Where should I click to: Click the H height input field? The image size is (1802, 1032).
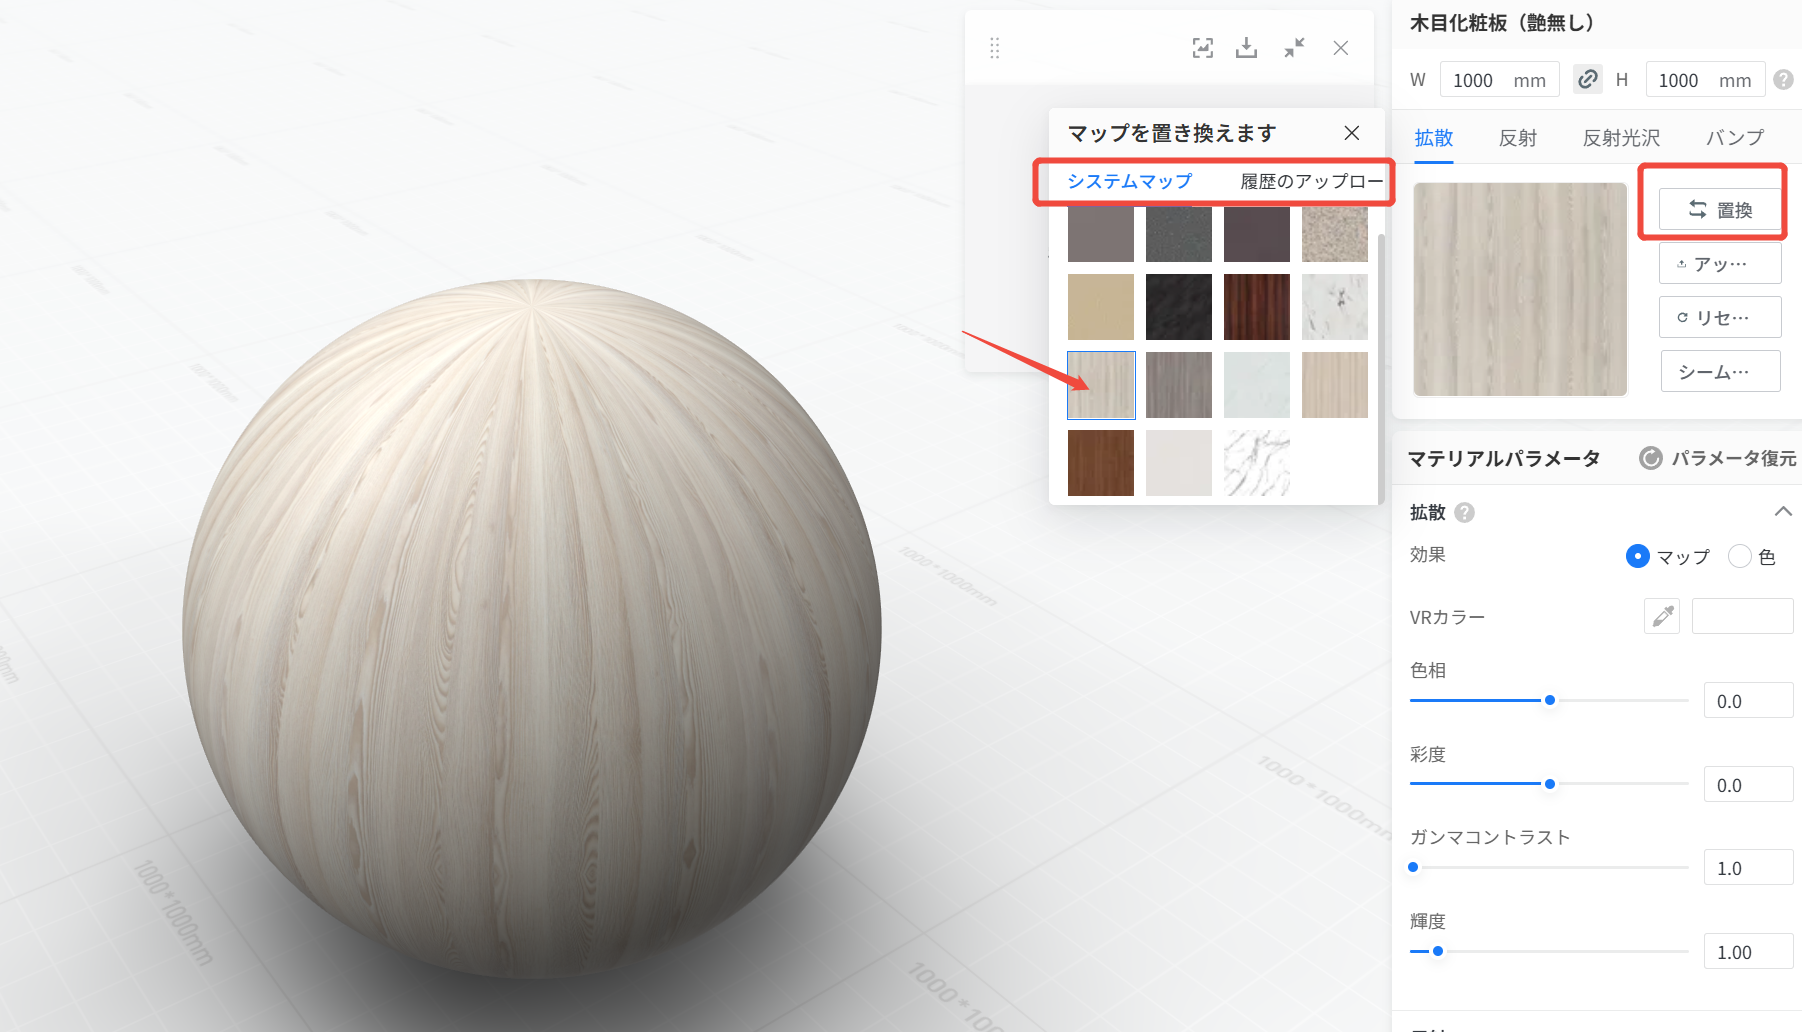(x=1705, y=80)
